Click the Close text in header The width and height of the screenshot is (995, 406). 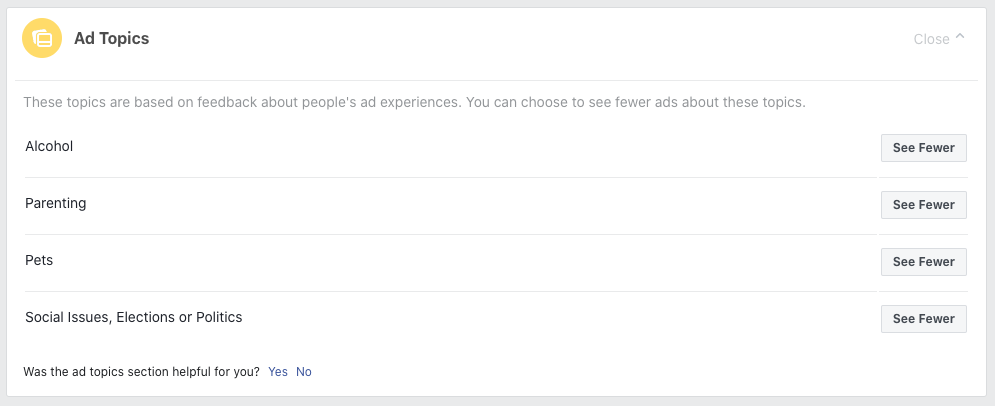coord(931,39)
